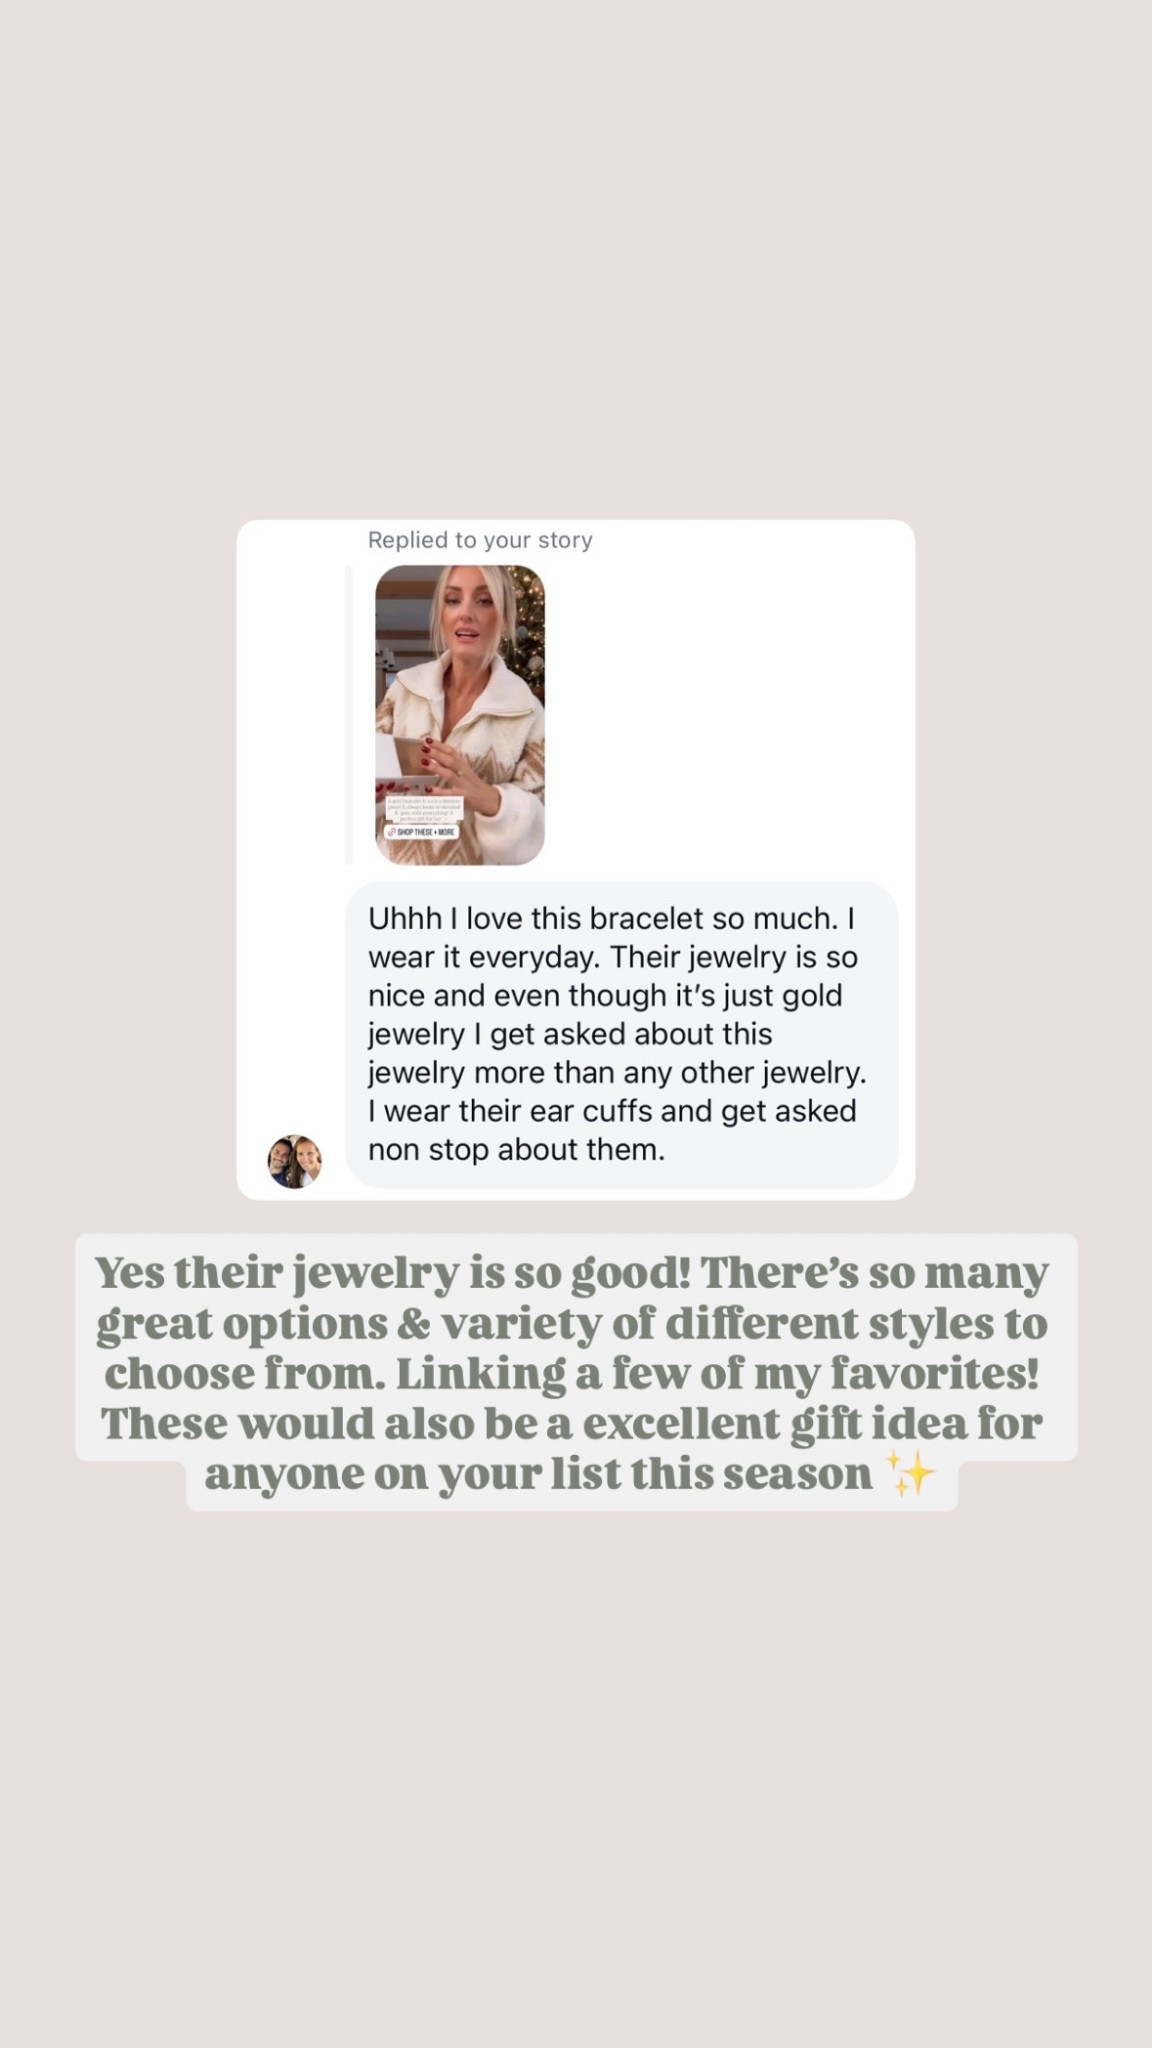Viewport: 1152px width, 2048px height.
Task: Tap the link icon on the shop sticker
Action: [392, 832]
